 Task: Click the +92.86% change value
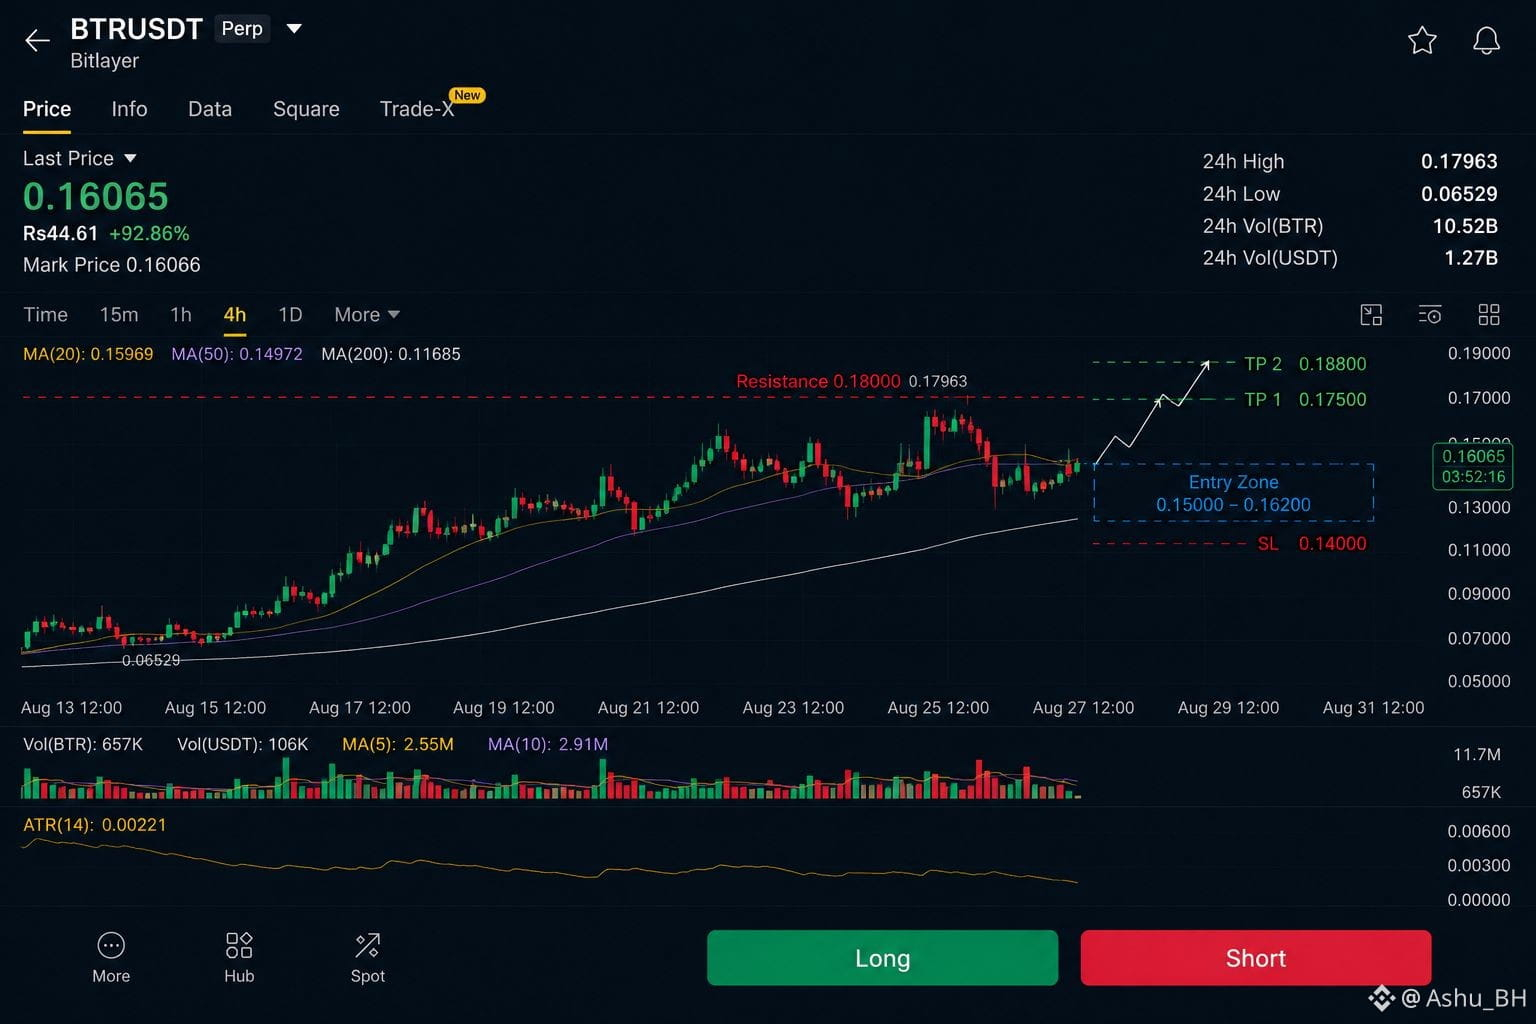pyautogui.click(x=149, y=233)
